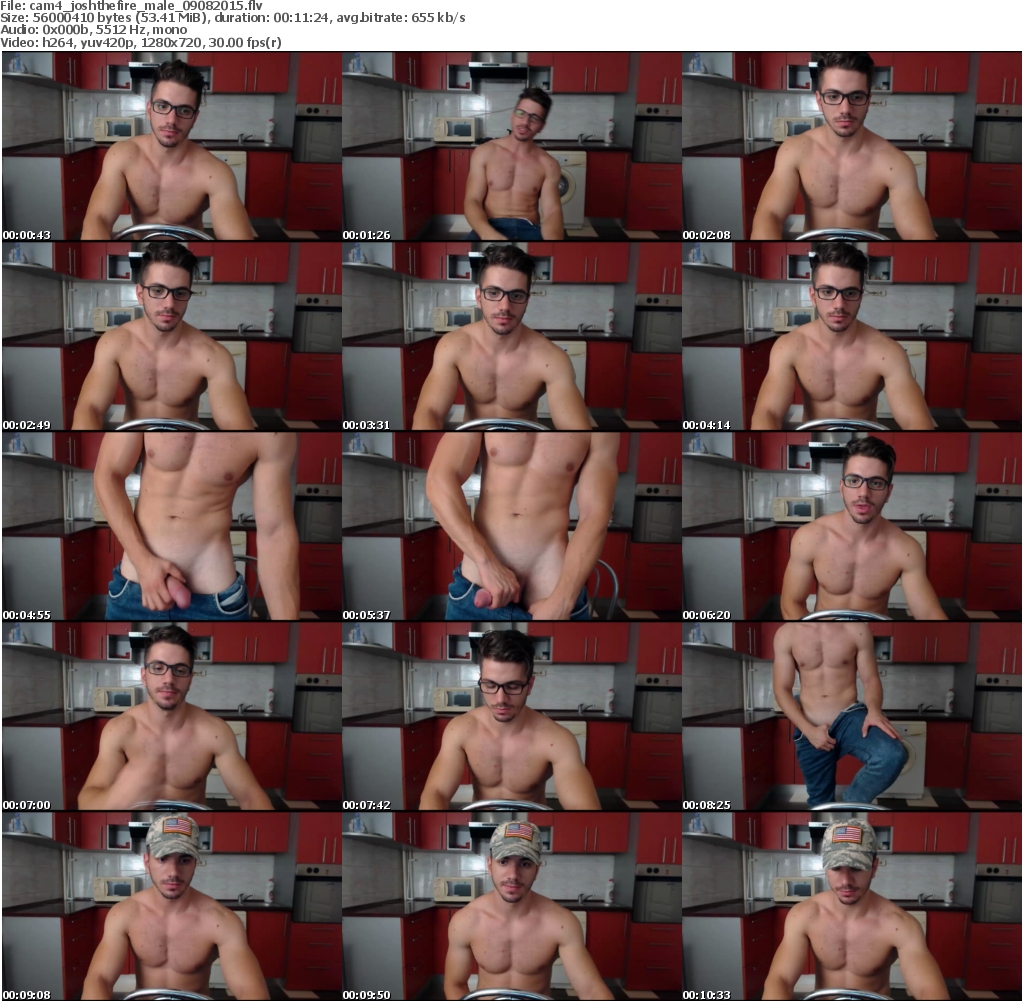Choose the frame stamped 00:06:20

pos(852,526)
